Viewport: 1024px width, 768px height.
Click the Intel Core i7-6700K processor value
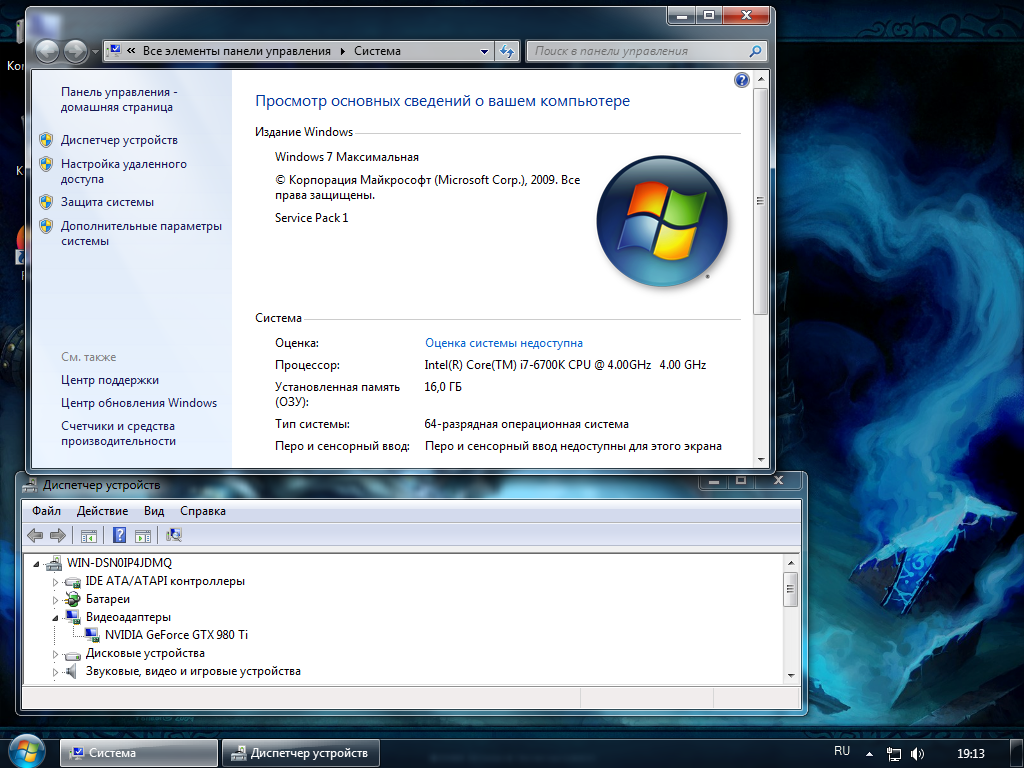565,365
